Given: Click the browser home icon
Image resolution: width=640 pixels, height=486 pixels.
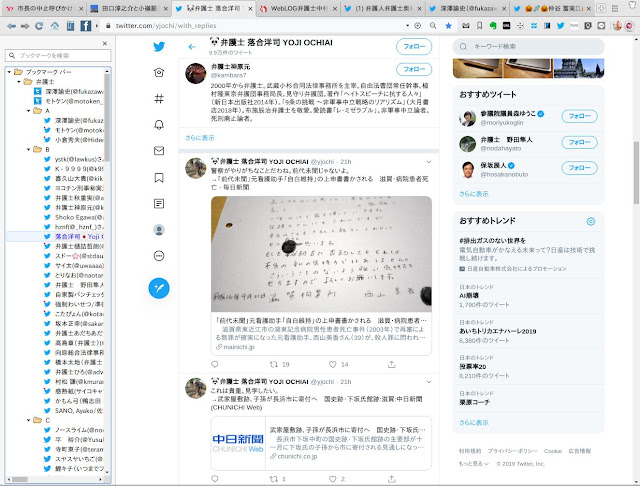Looking at the screenshot, I should point(55,26).
